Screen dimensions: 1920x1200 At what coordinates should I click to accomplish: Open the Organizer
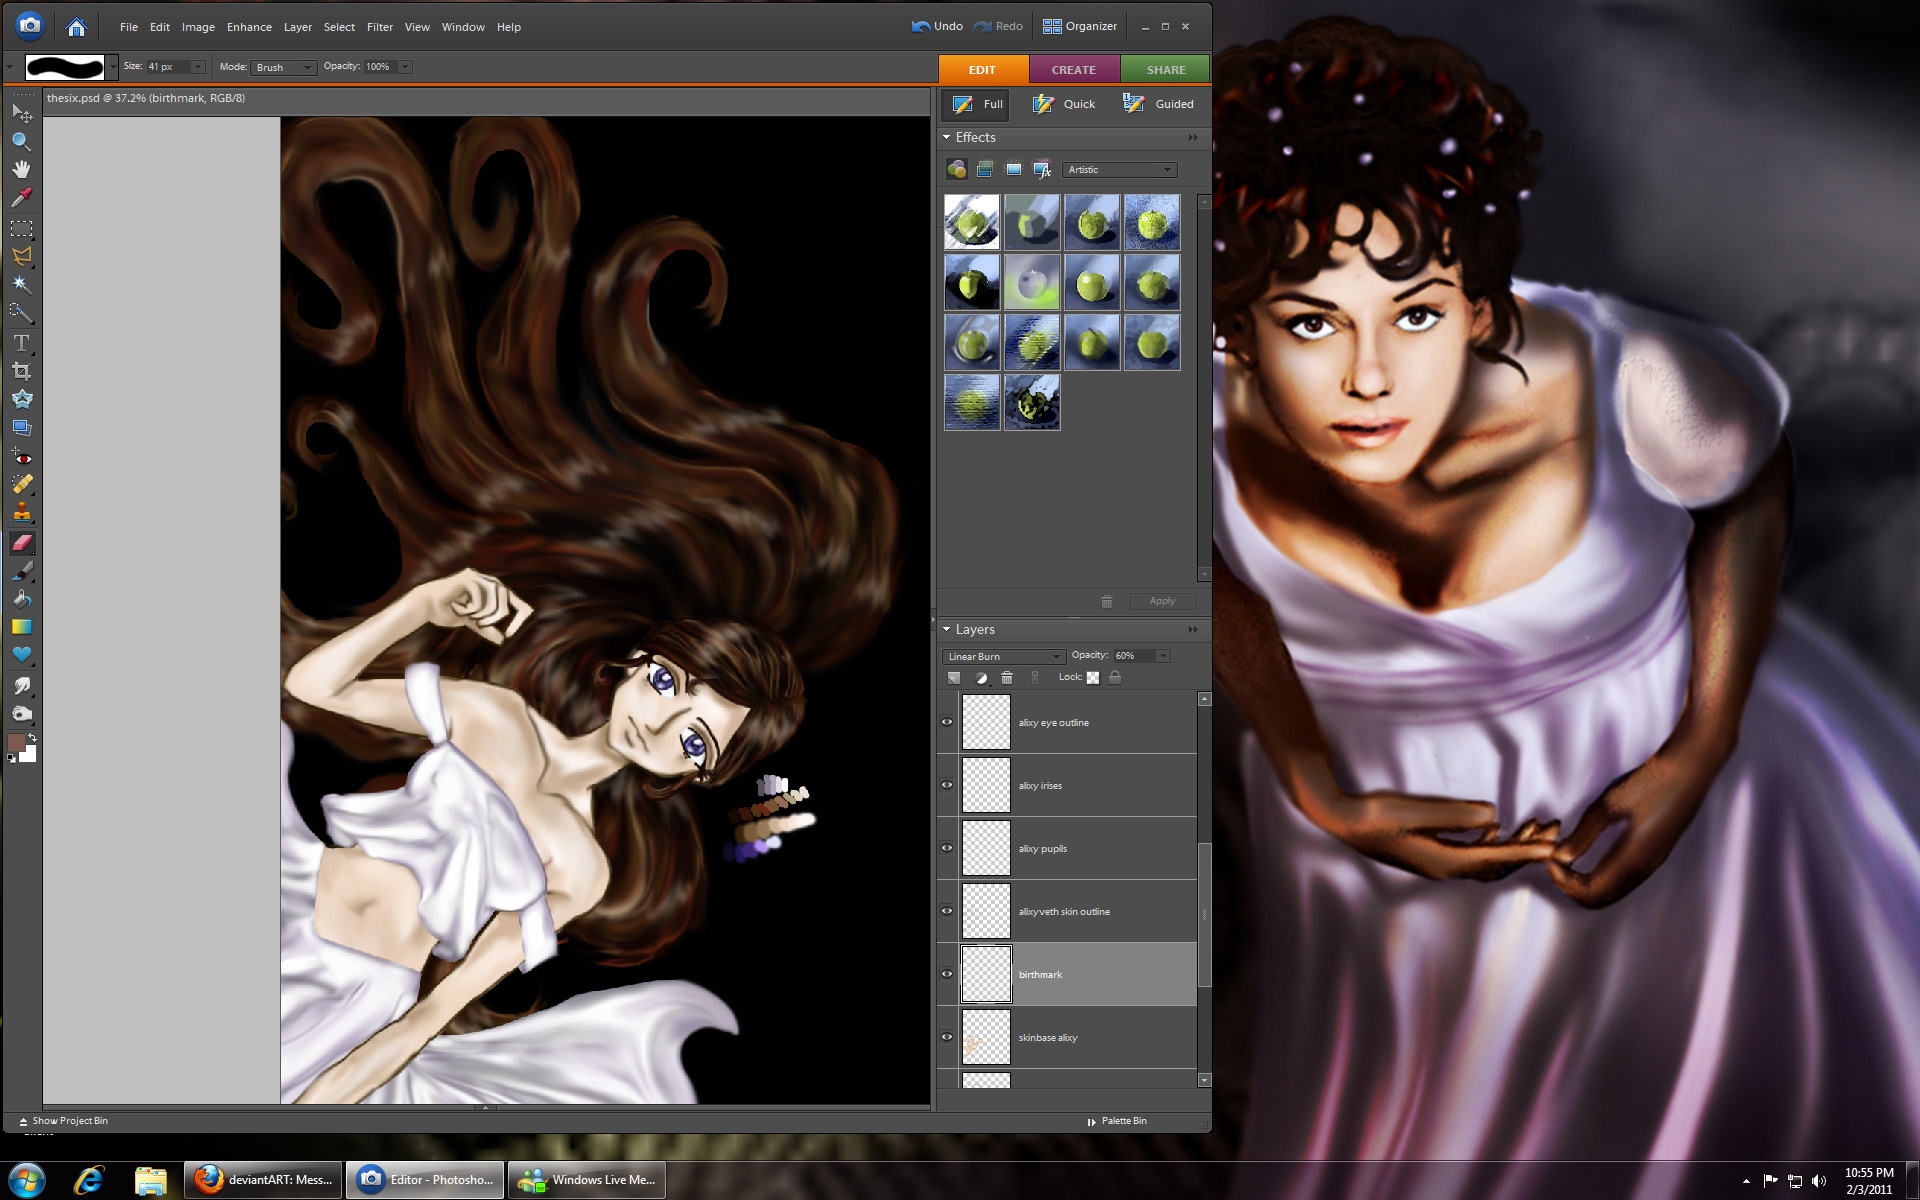pyautogui.click(x=1080, y=26)
